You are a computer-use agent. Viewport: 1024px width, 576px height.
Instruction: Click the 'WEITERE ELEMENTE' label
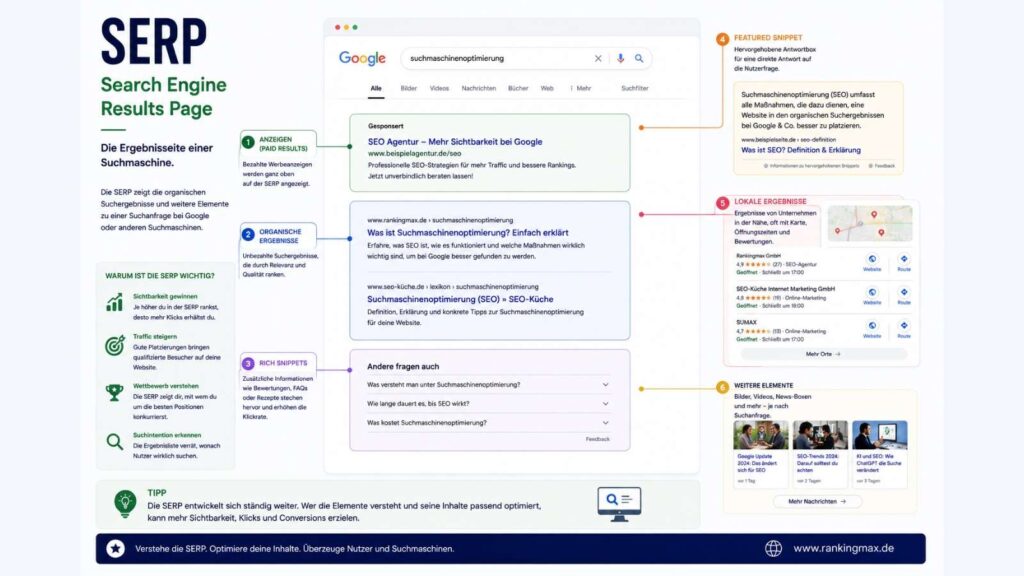point(763,386)
